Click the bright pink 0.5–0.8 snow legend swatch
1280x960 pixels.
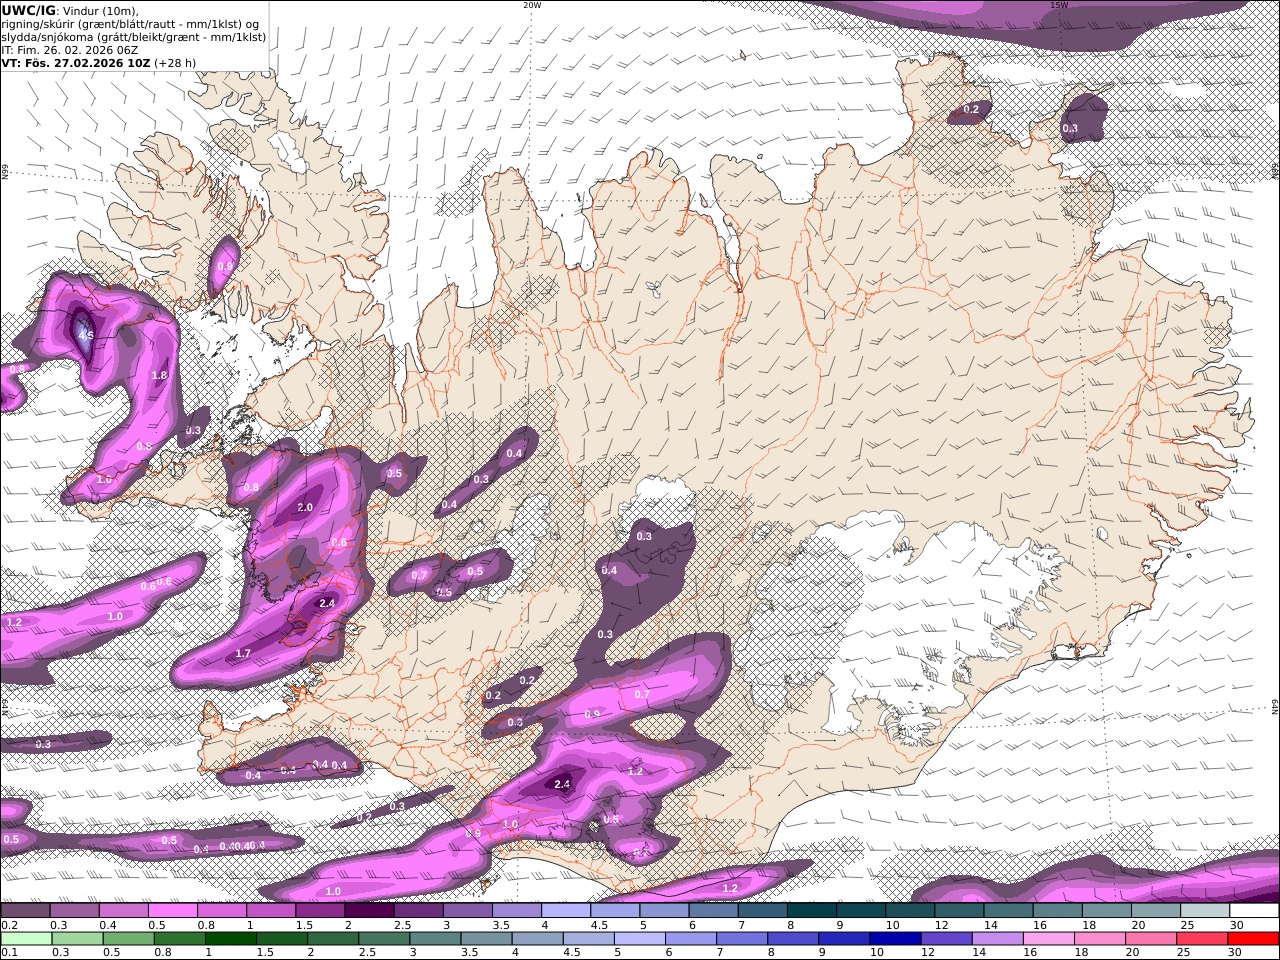tap(172, 911)
